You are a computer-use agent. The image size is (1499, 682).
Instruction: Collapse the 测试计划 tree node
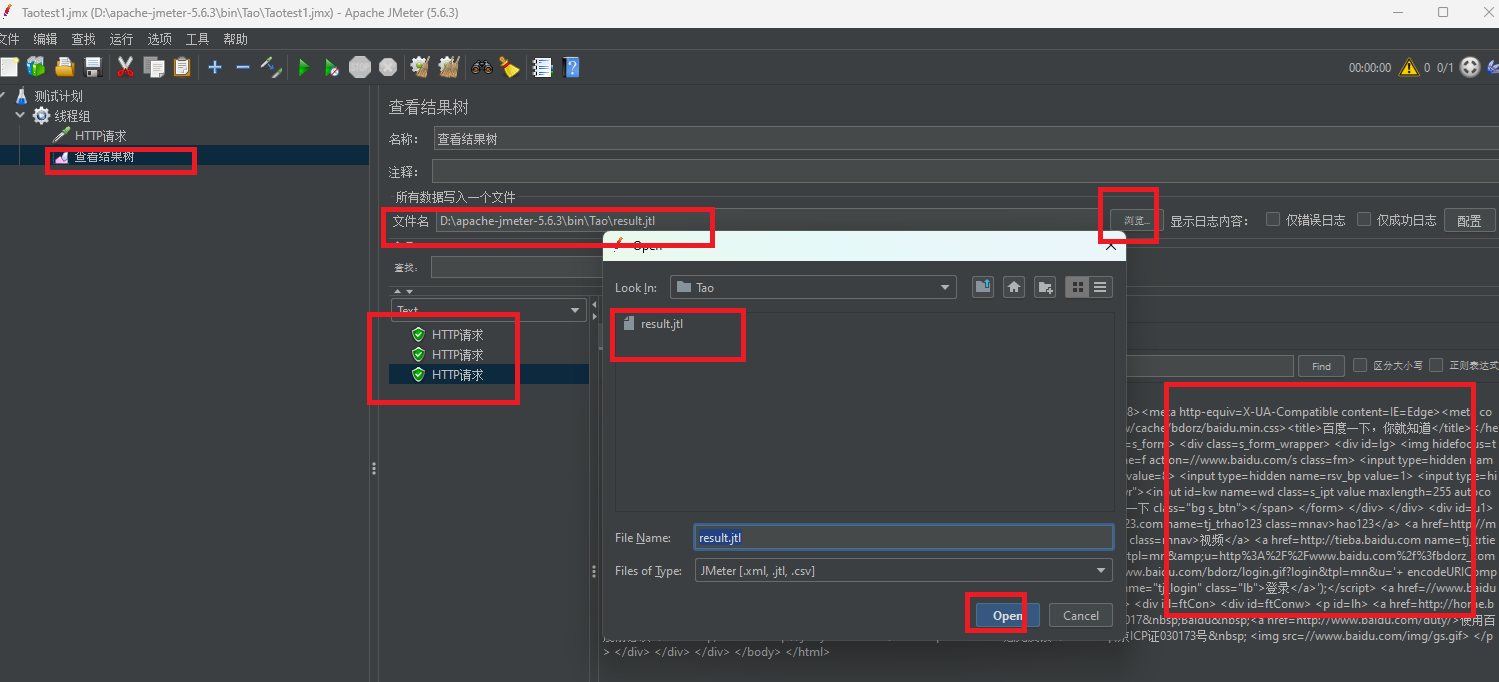[x=3, y=96]
